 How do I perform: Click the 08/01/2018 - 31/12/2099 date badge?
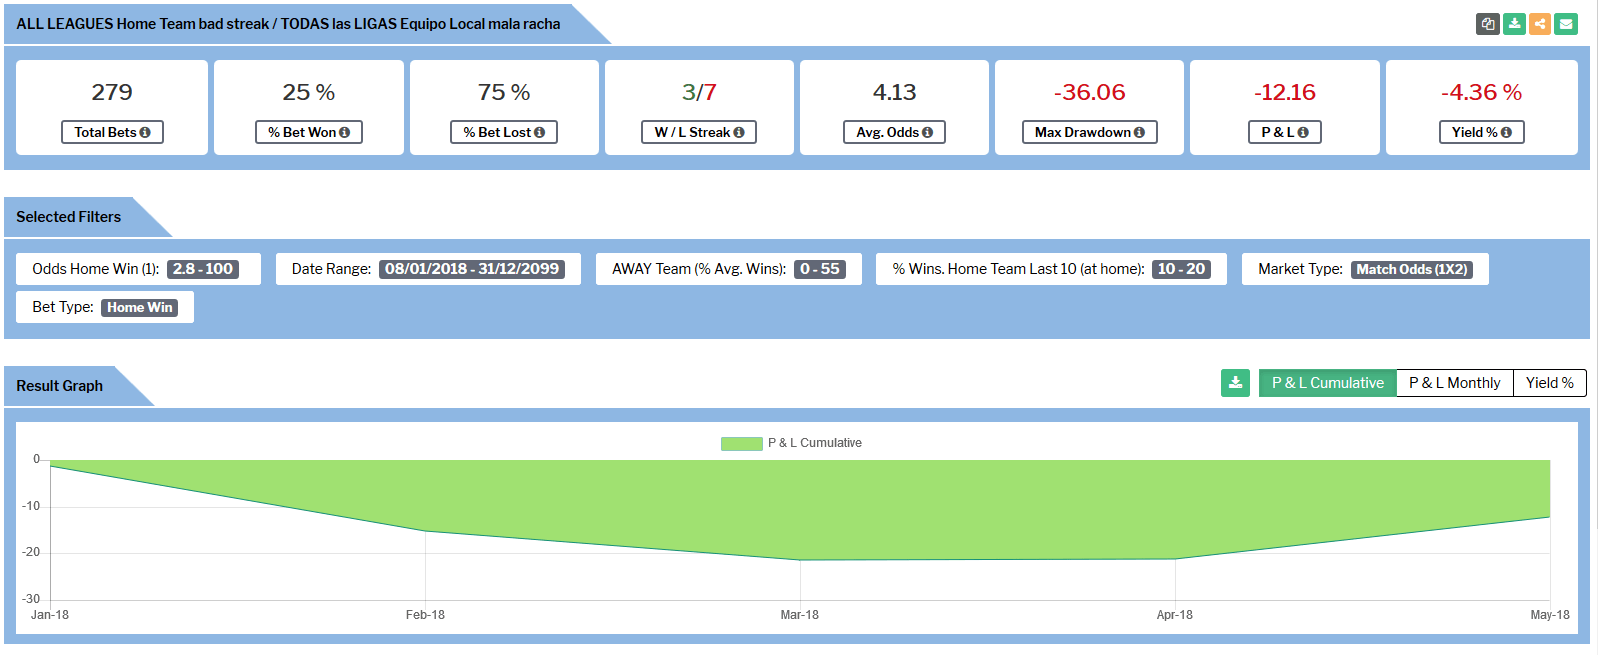tap(472, 269)
